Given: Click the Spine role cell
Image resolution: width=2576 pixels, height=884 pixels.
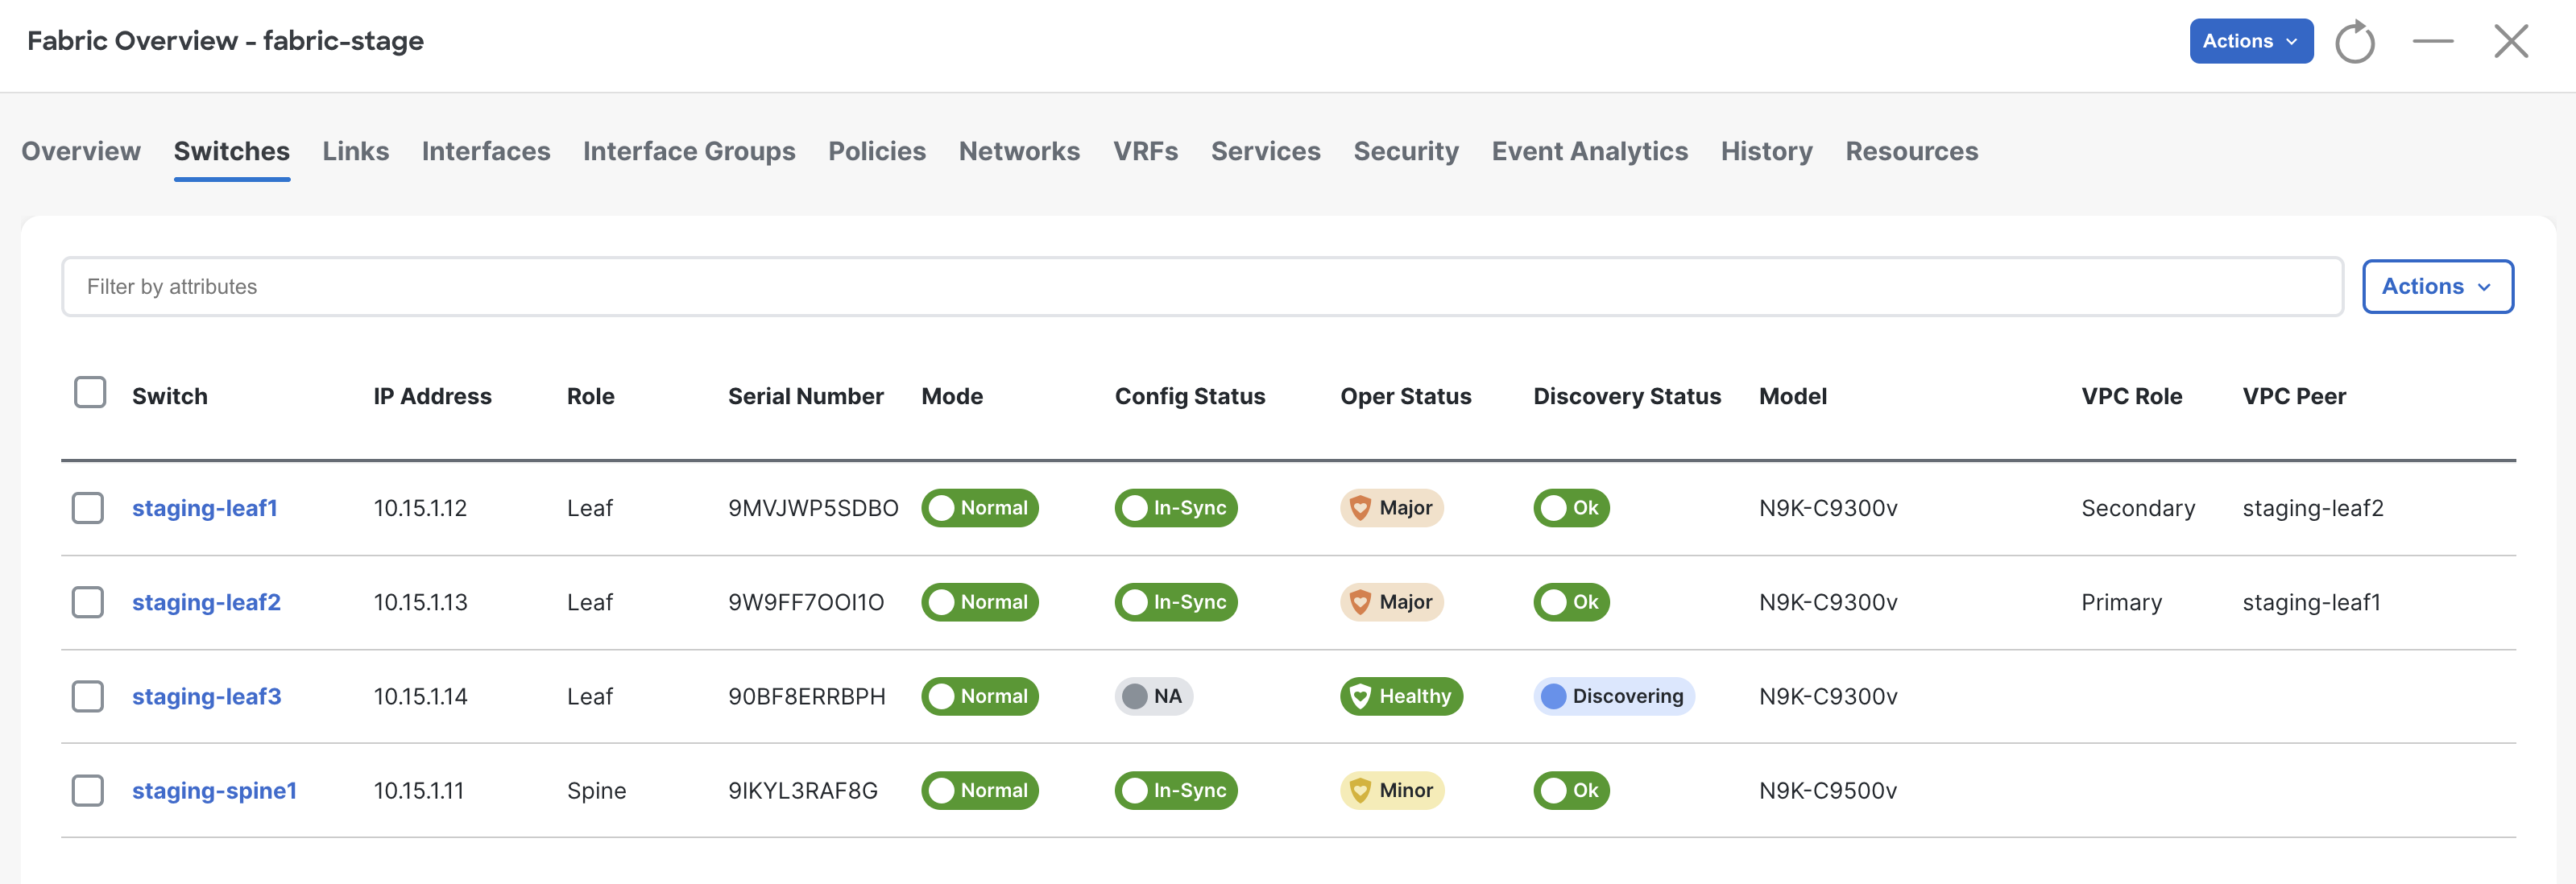Looking at the screenshot, I should [x=597, y=790].
